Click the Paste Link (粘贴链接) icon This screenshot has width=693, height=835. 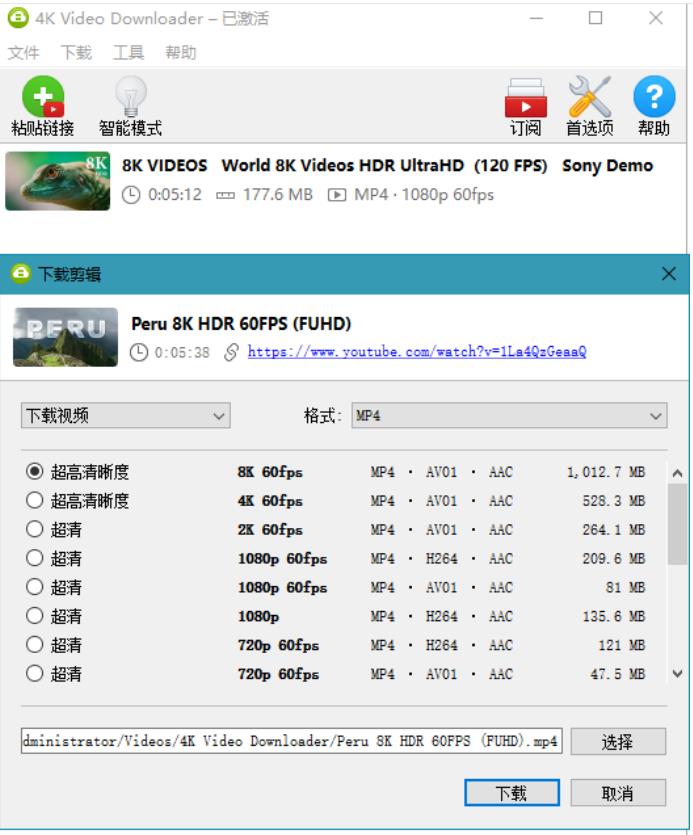43,96
